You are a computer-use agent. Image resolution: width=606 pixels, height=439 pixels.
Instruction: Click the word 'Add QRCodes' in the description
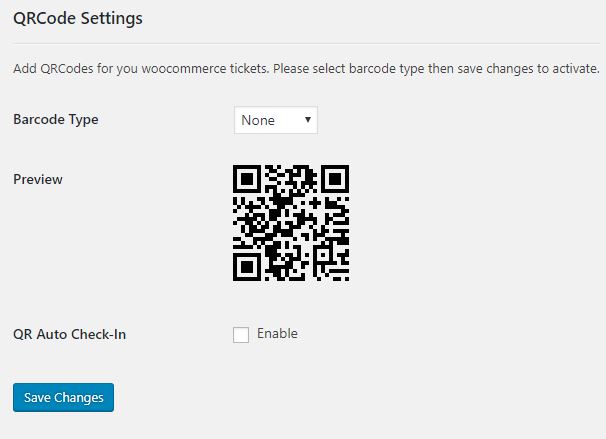(53, 69)
